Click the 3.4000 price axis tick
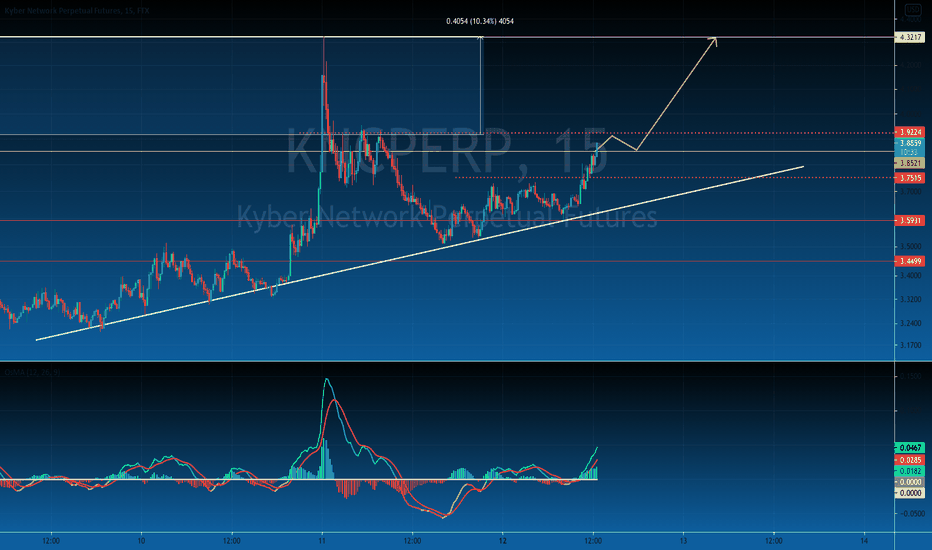Image resolution: width=932 pixels, height=550 pixels. 911,275
